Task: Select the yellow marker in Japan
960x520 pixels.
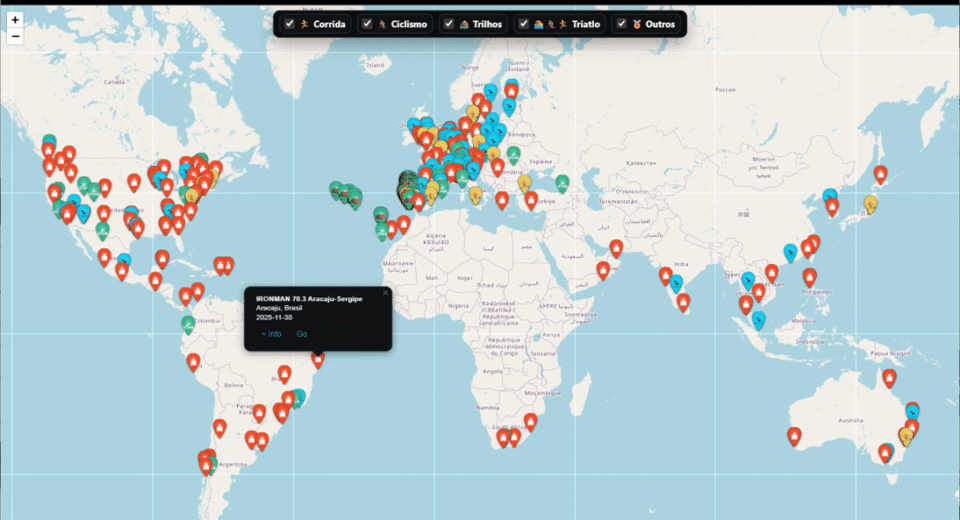Action: (x=871, y=204)
